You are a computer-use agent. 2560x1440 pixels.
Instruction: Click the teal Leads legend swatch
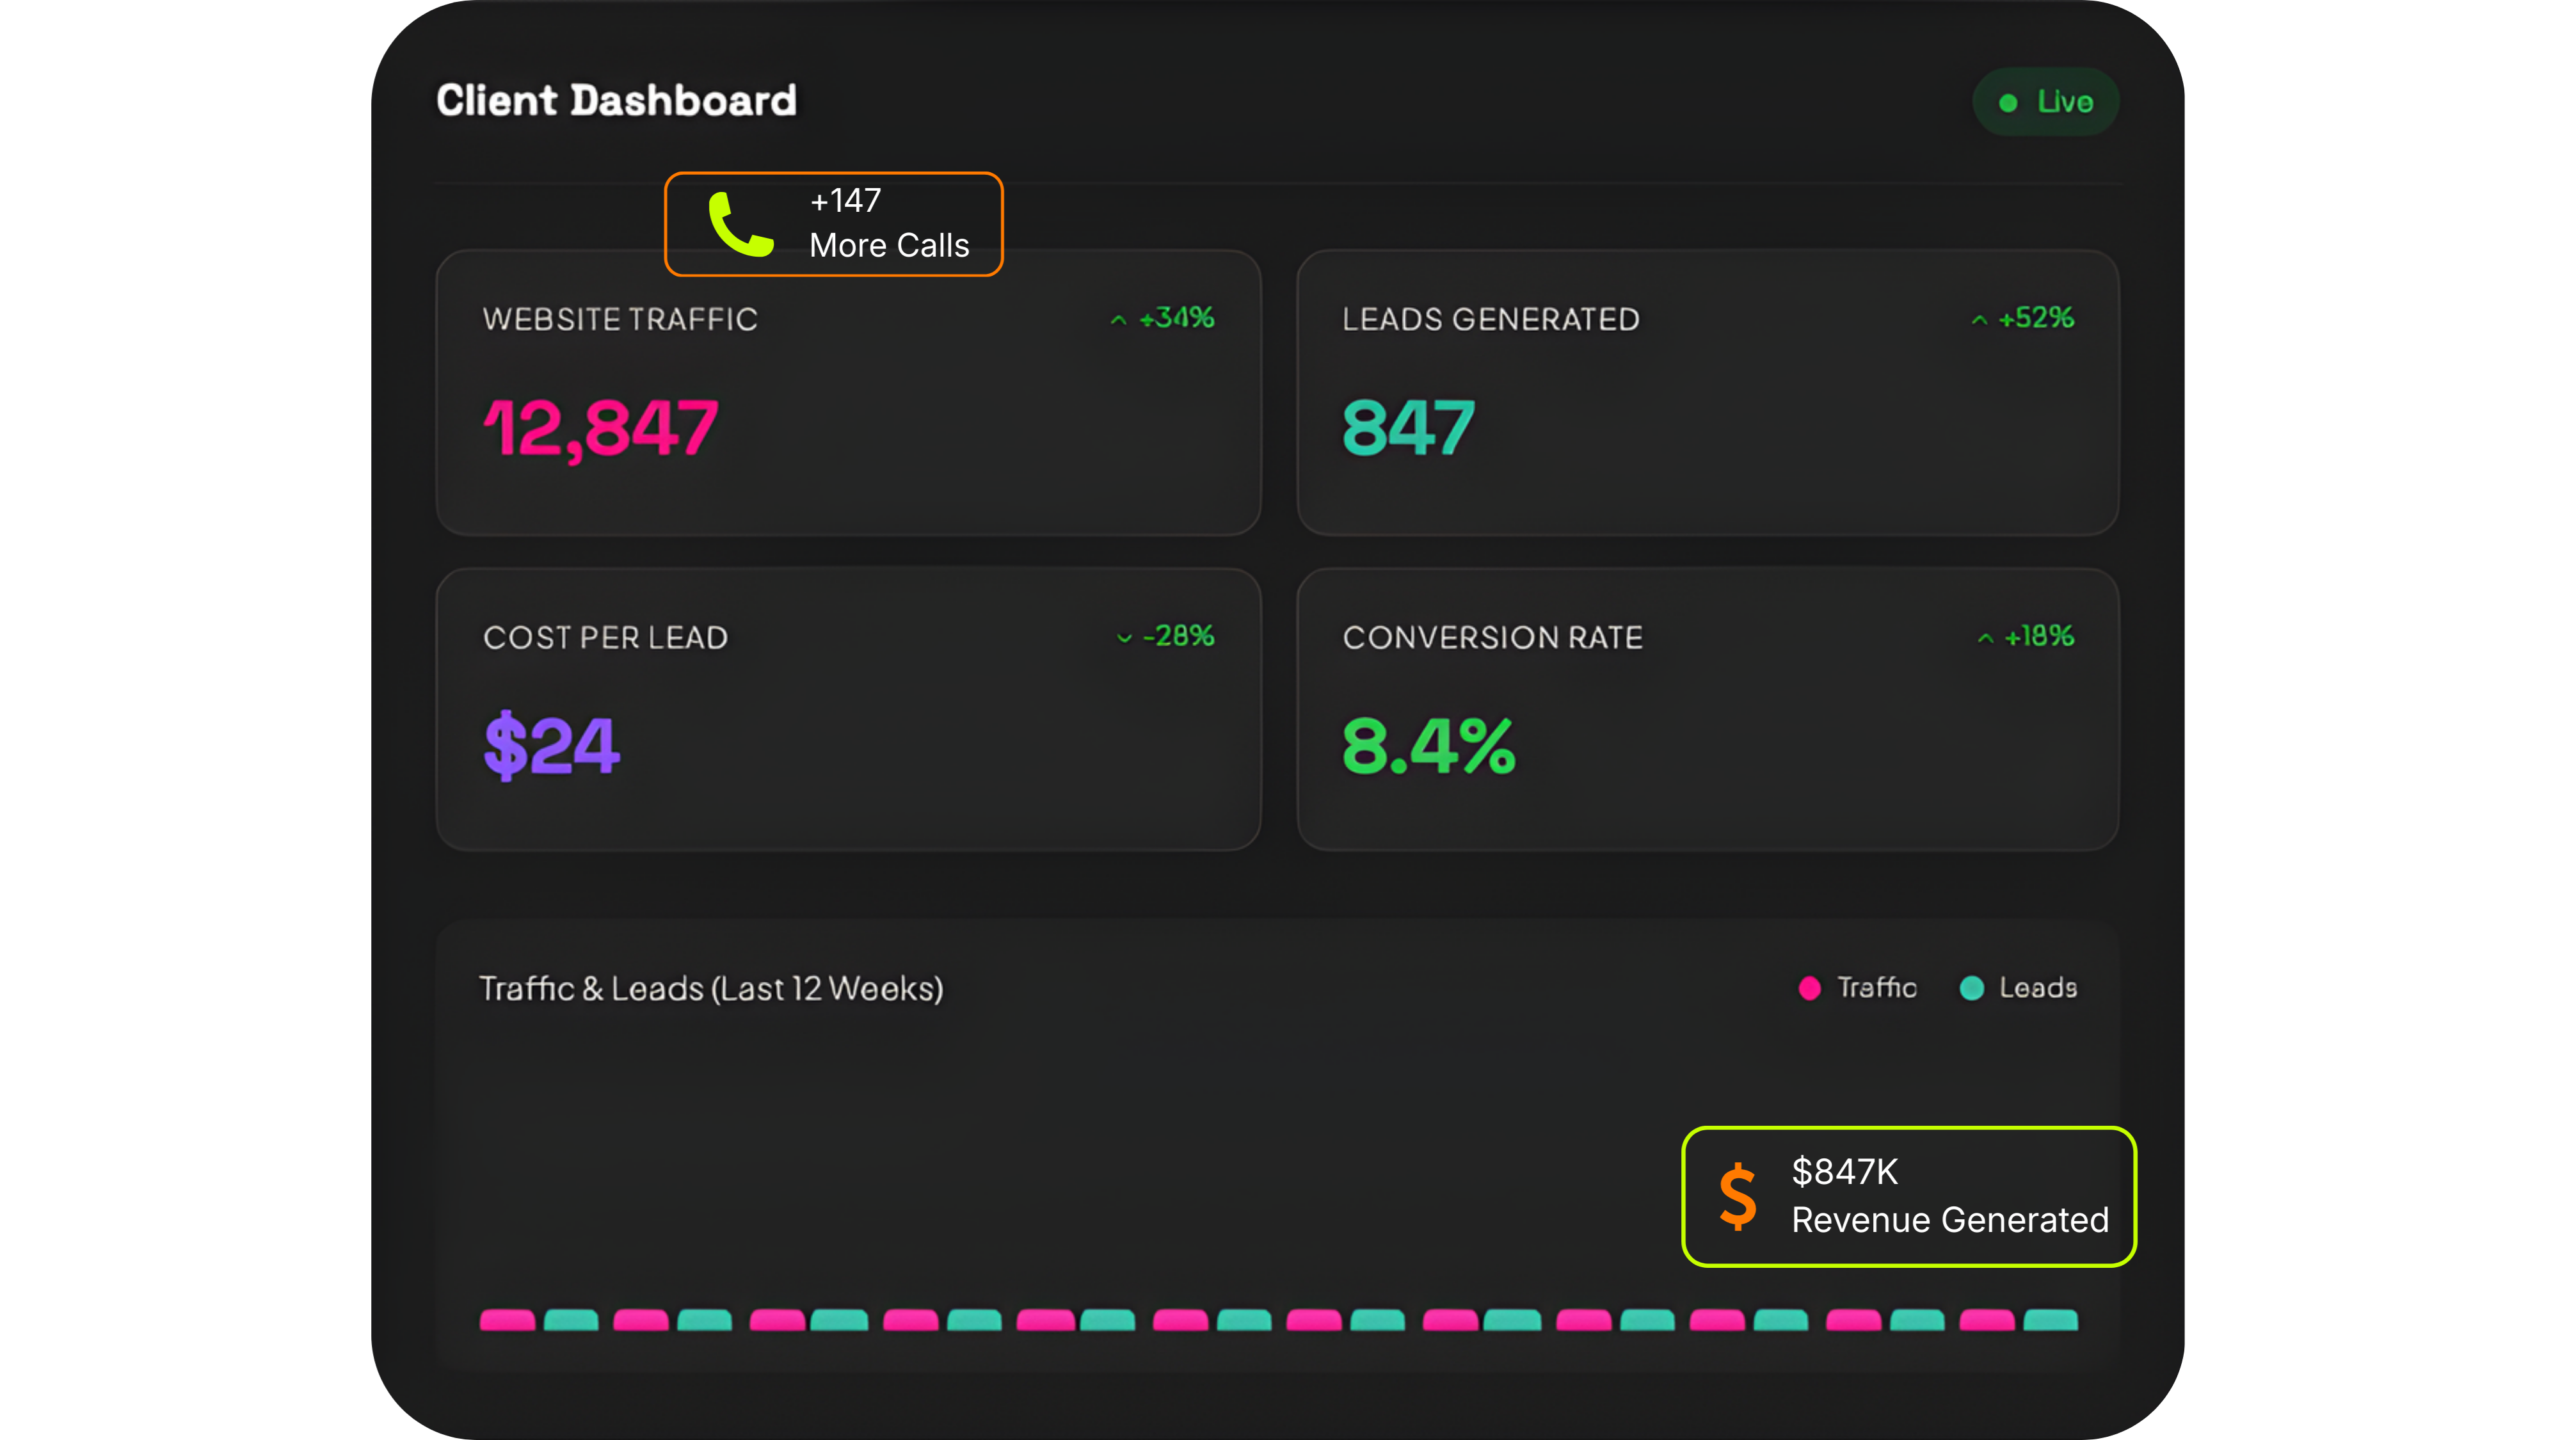click(1972, 988)
